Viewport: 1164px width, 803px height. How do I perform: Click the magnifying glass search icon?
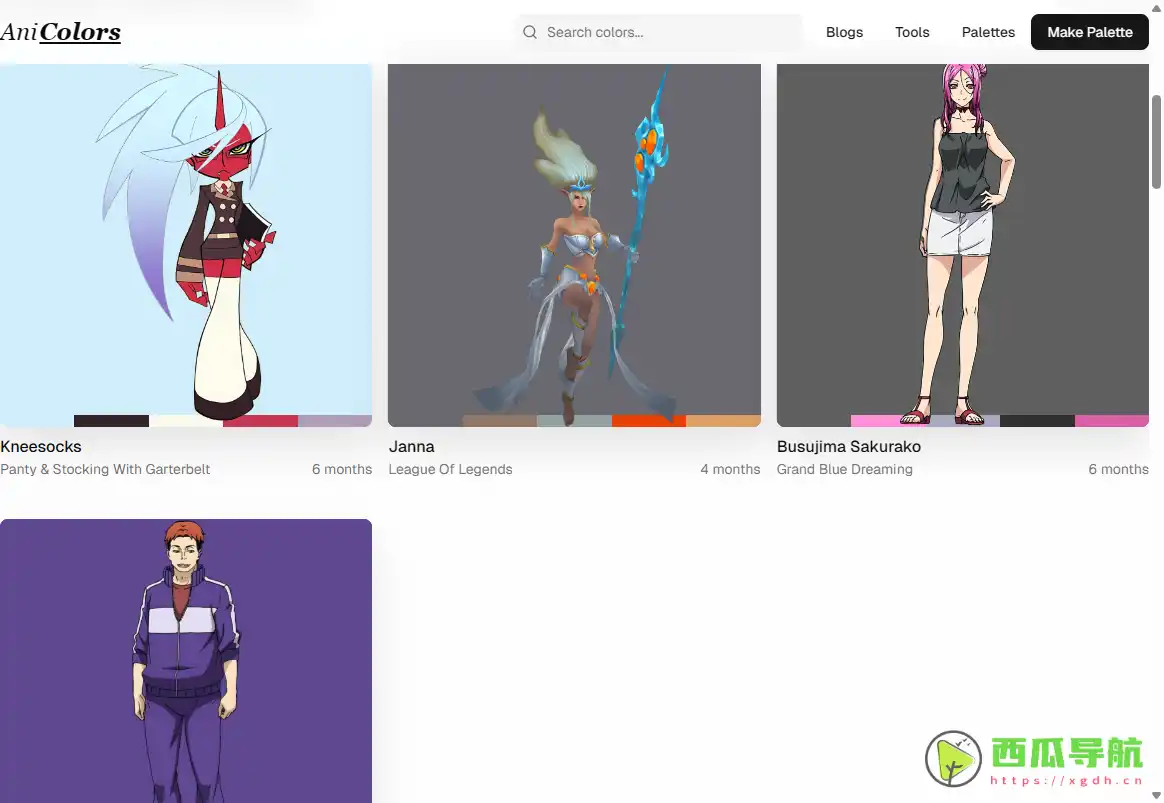pyautogui.click(x=530, y=32)
